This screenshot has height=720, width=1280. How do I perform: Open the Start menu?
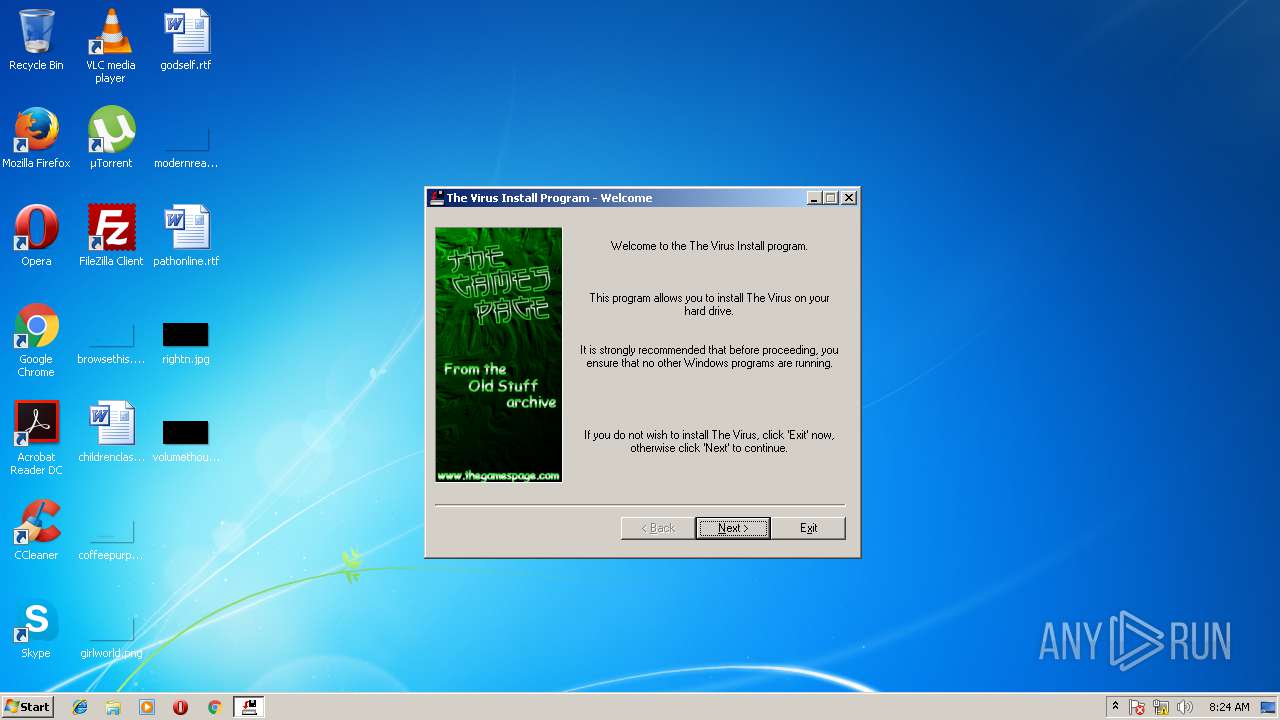[x=27, y=707]
